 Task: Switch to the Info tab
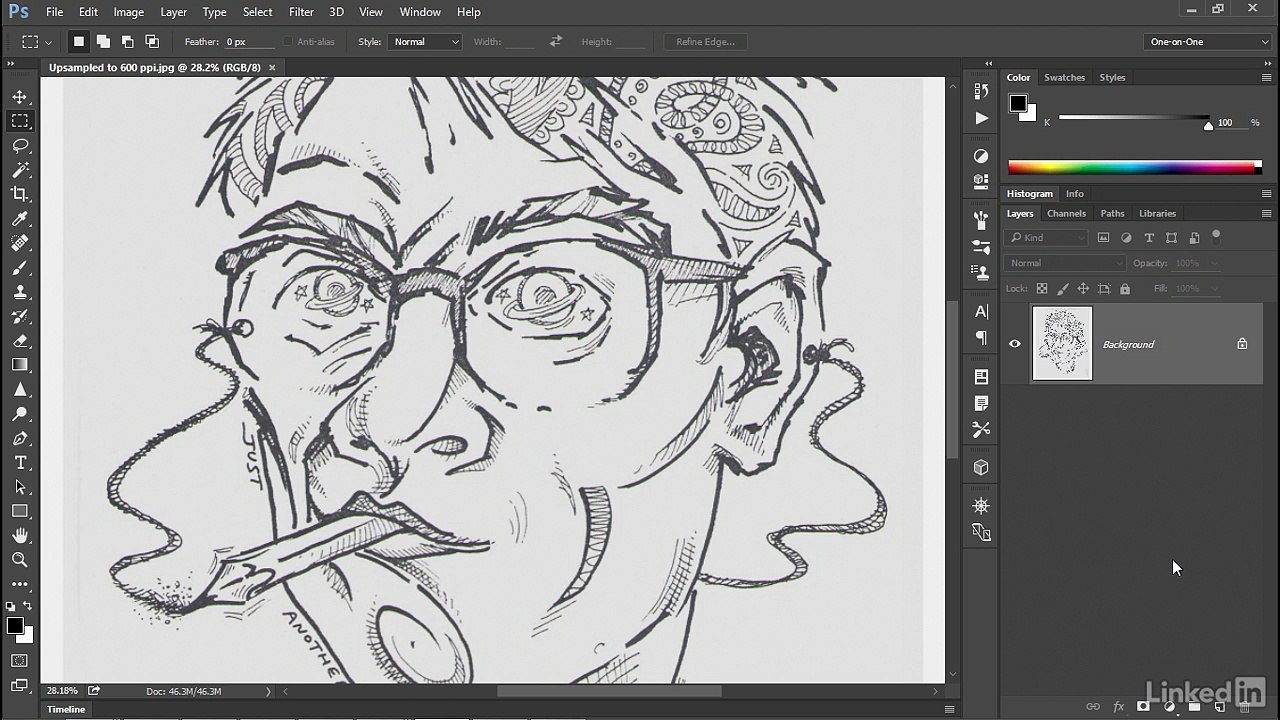pyautogui.click(x=1074, y=193)
